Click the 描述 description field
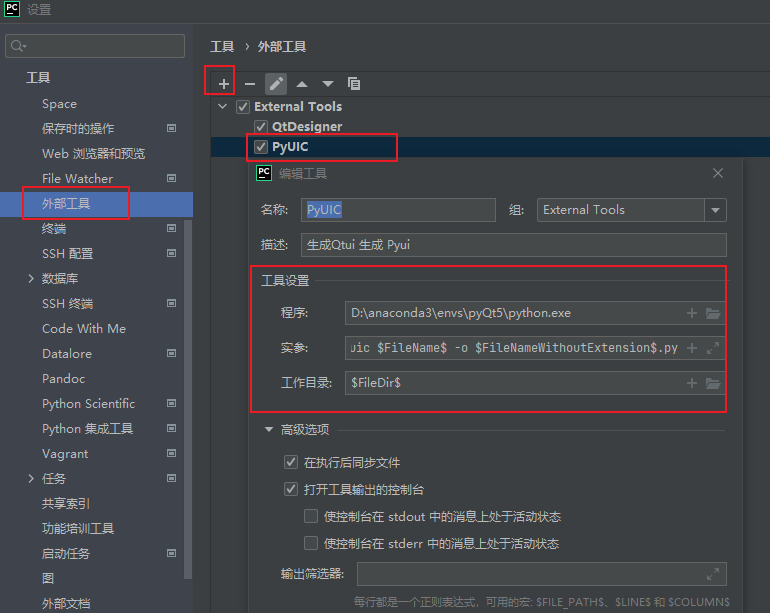The width and height of the screenshot is (770, 613). 514,245
